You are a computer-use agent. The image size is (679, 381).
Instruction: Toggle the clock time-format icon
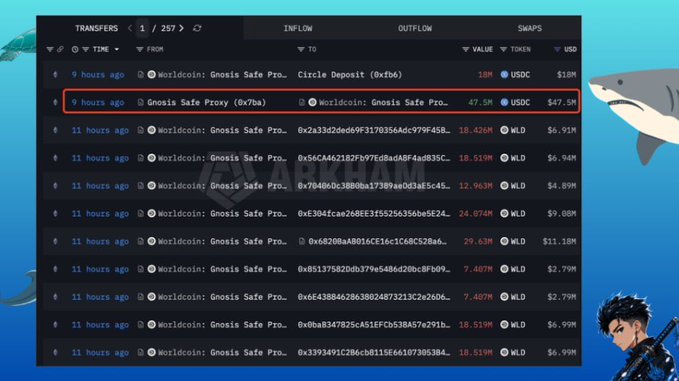click(x=75, y=49)
